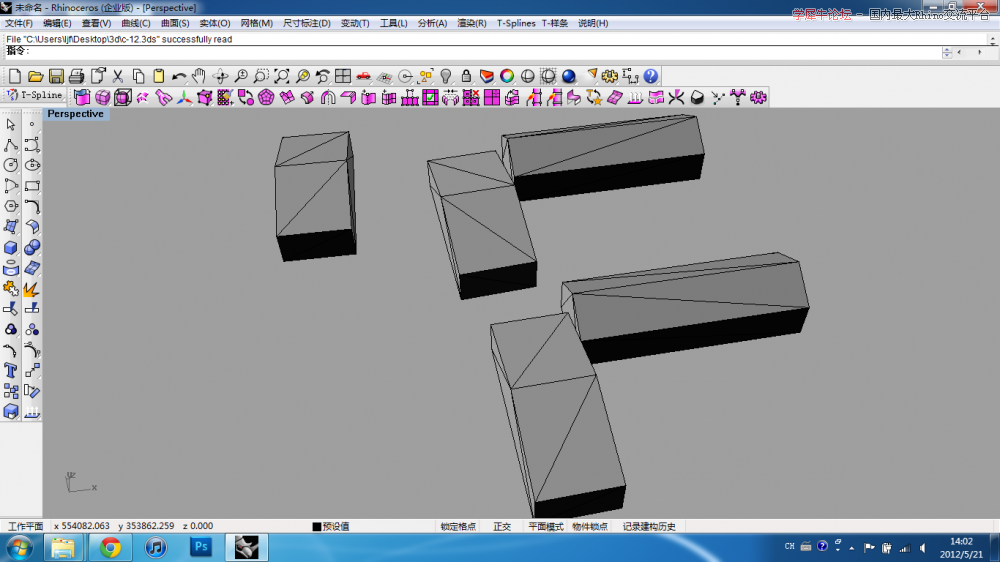Viewport: 1000px width, 562px height.
Task: Click the volume speaker tray icon
Action: [x=922, y=548]
